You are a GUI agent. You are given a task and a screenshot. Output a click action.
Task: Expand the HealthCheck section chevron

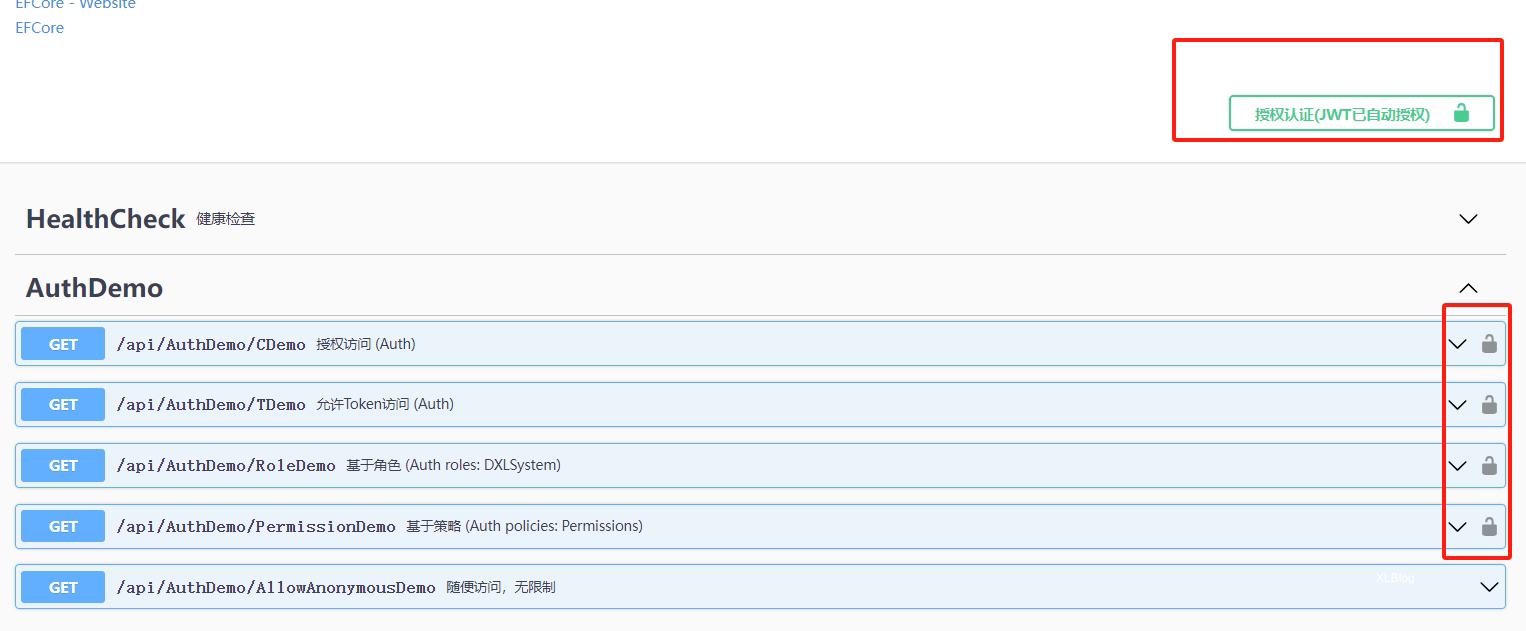(1468, 219)
